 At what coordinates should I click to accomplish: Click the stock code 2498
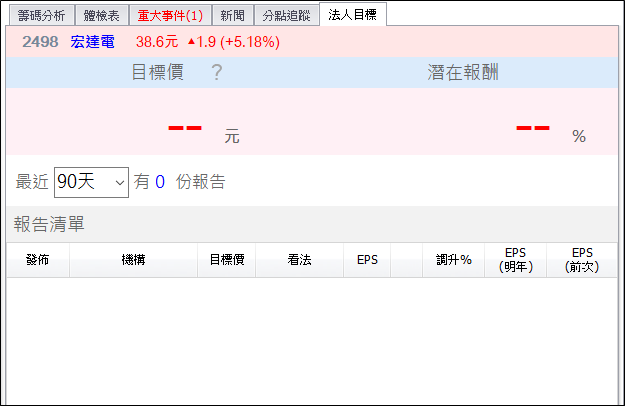pos(40,42)
